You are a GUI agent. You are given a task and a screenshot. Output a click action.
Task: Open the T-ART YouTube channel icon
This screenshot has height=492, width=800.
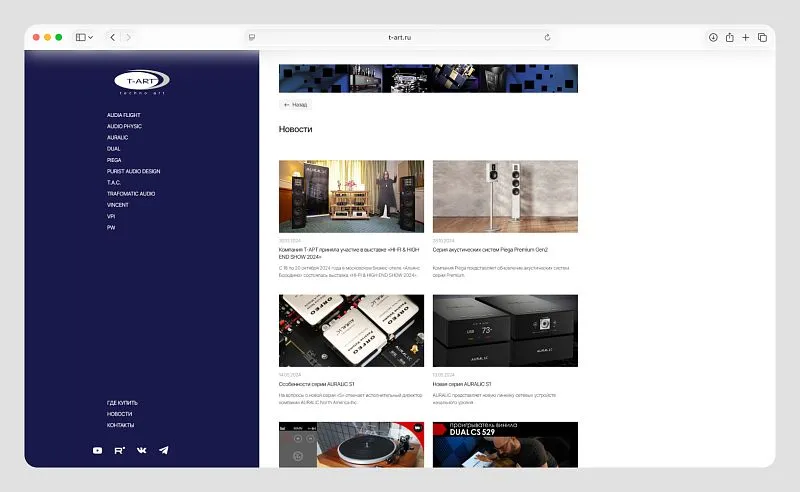click(x=97, y=450)
